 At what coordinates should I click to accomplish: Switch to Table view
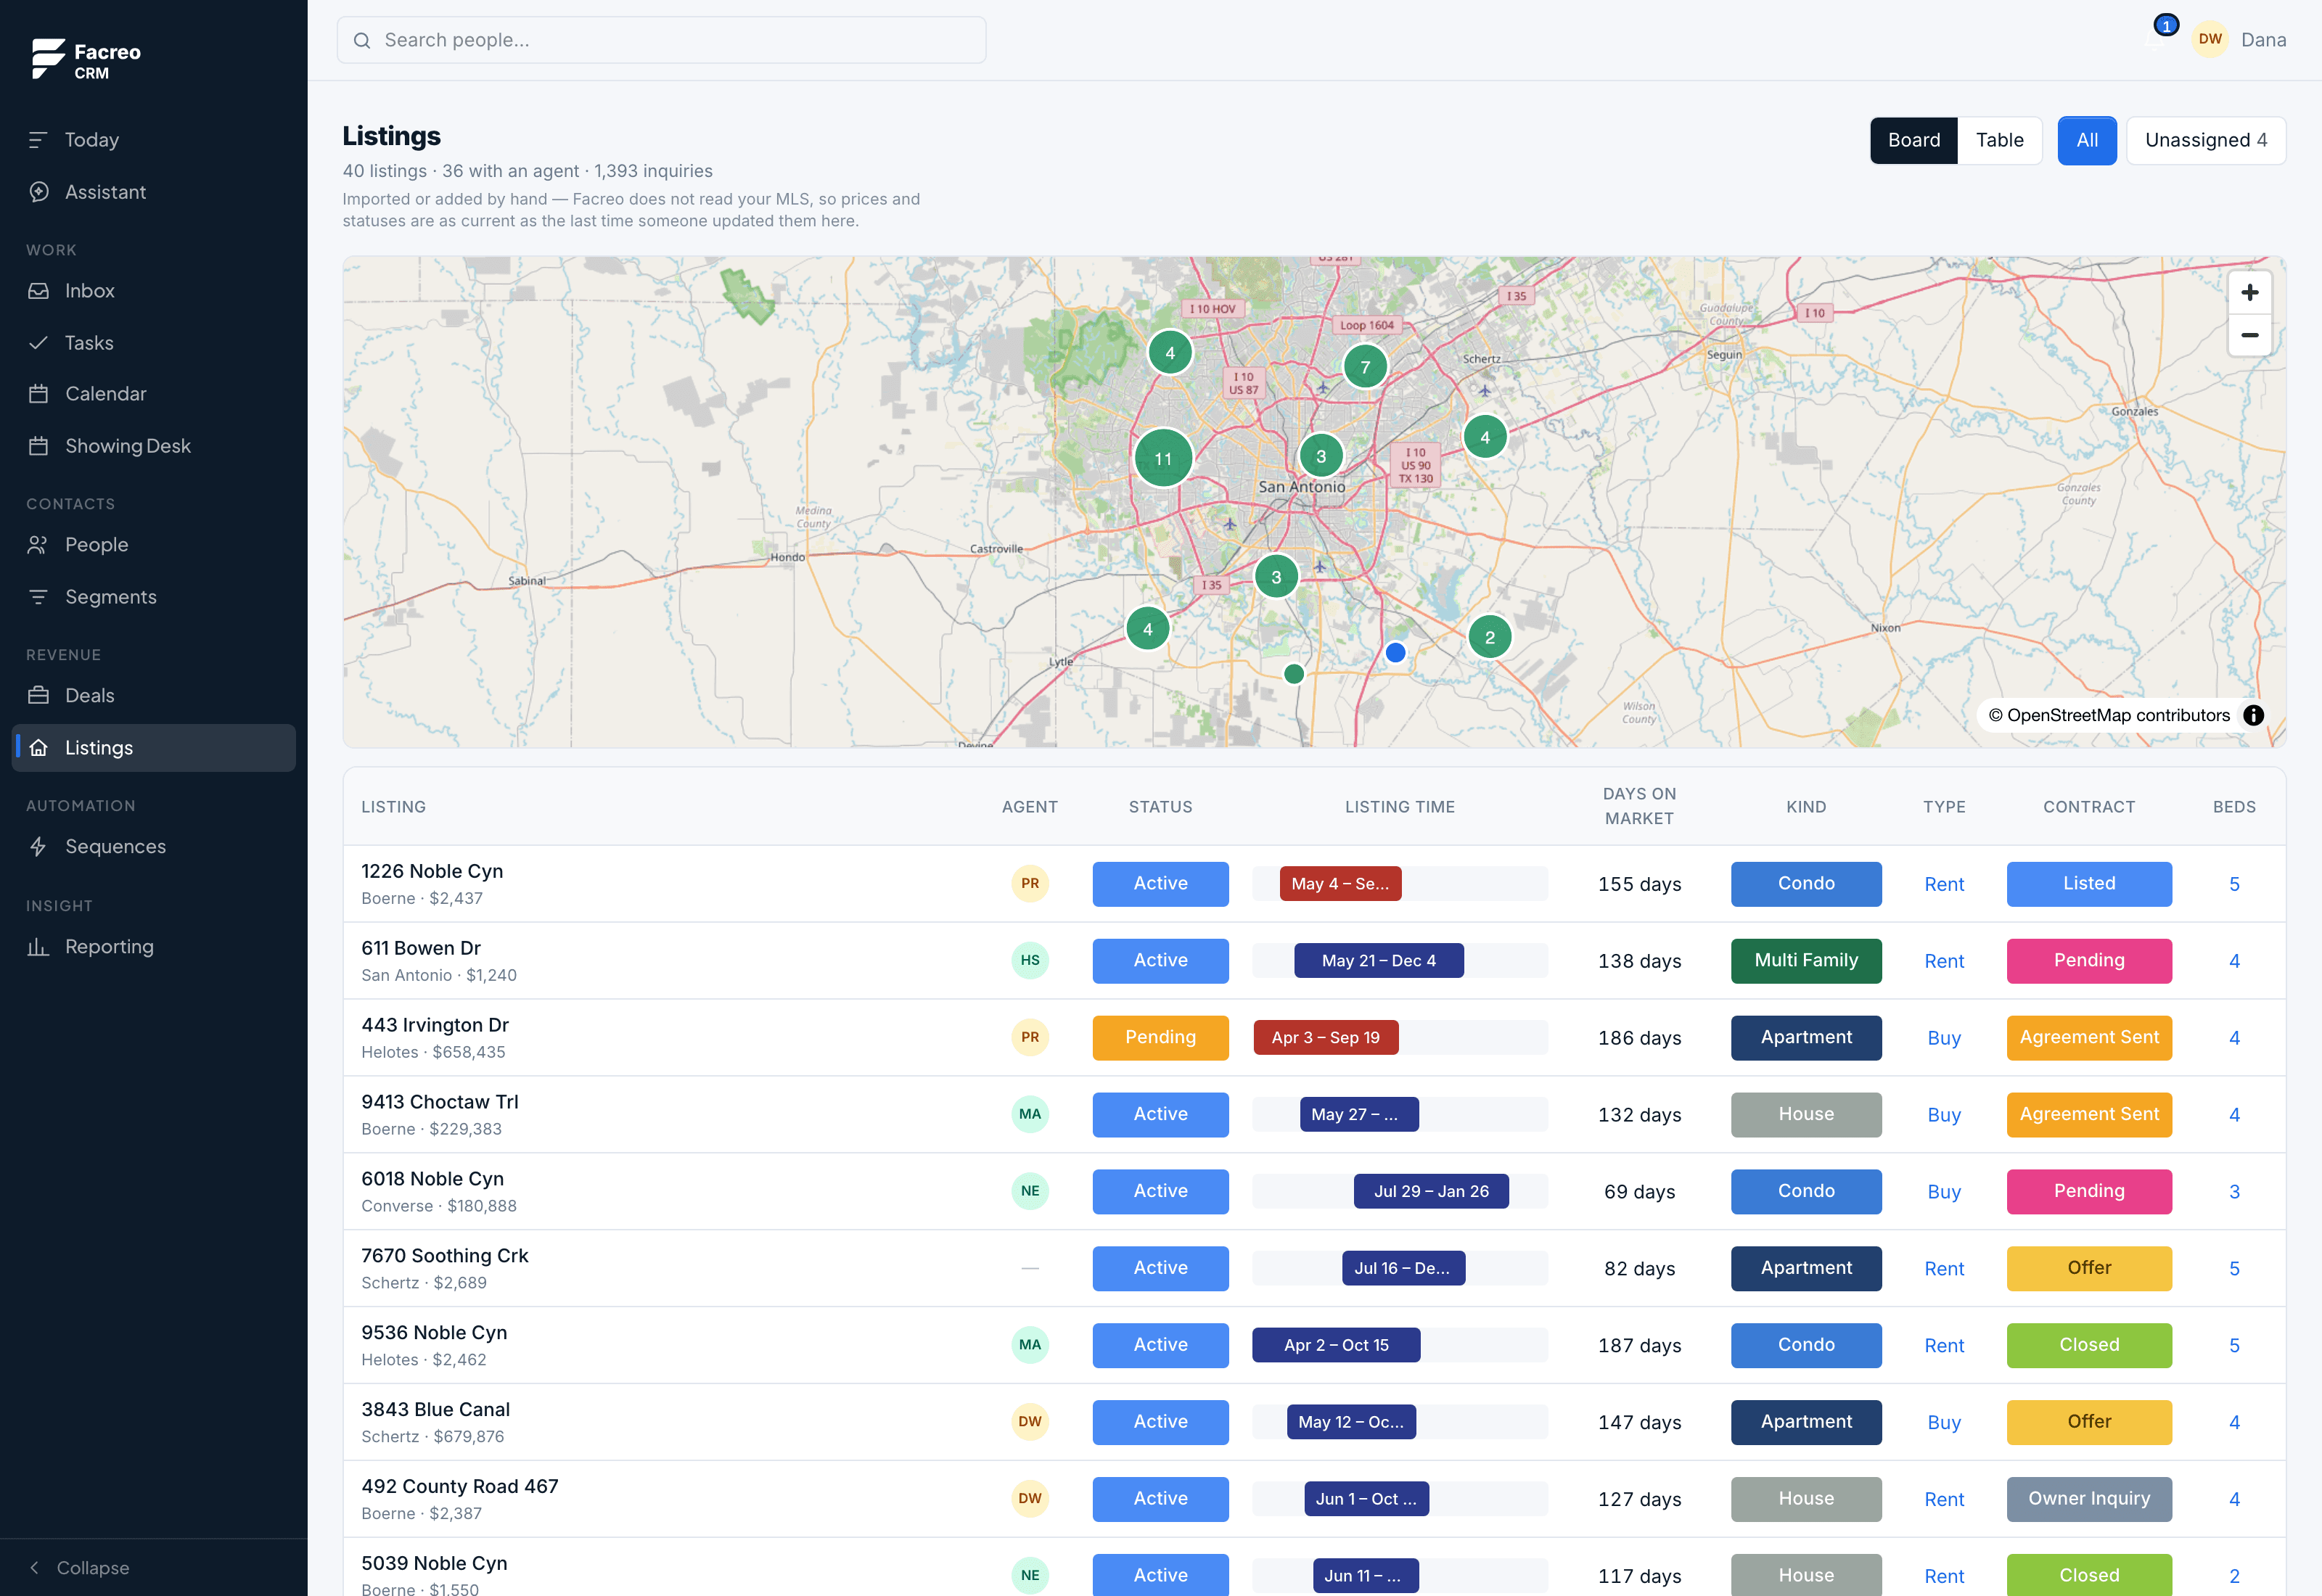tap(2000, 141)
